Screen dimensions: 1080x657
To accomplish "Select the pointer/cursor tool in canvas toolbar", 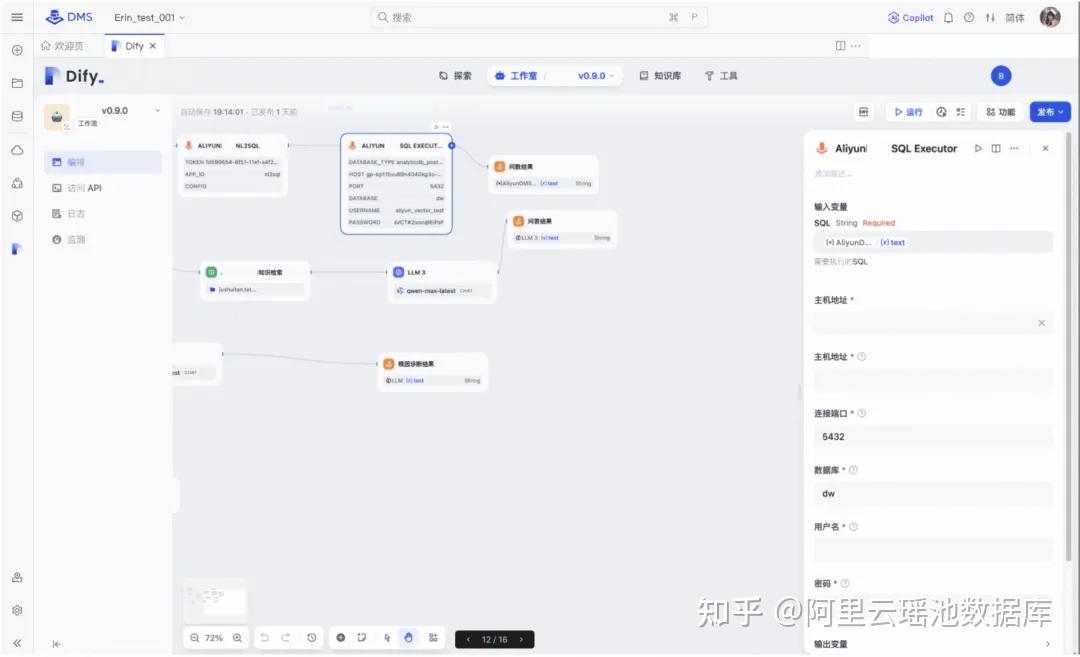I will pos(387,637).
